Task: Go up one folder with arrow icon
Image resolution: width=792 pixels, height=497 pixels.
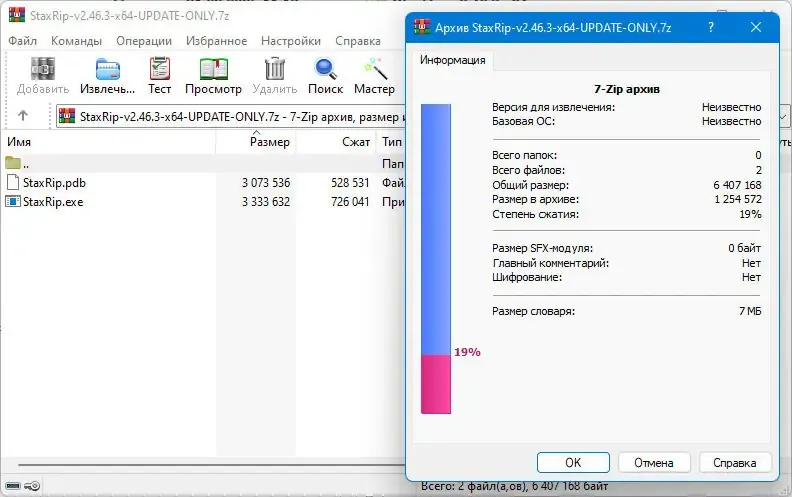Action: (x=23, y=116)
